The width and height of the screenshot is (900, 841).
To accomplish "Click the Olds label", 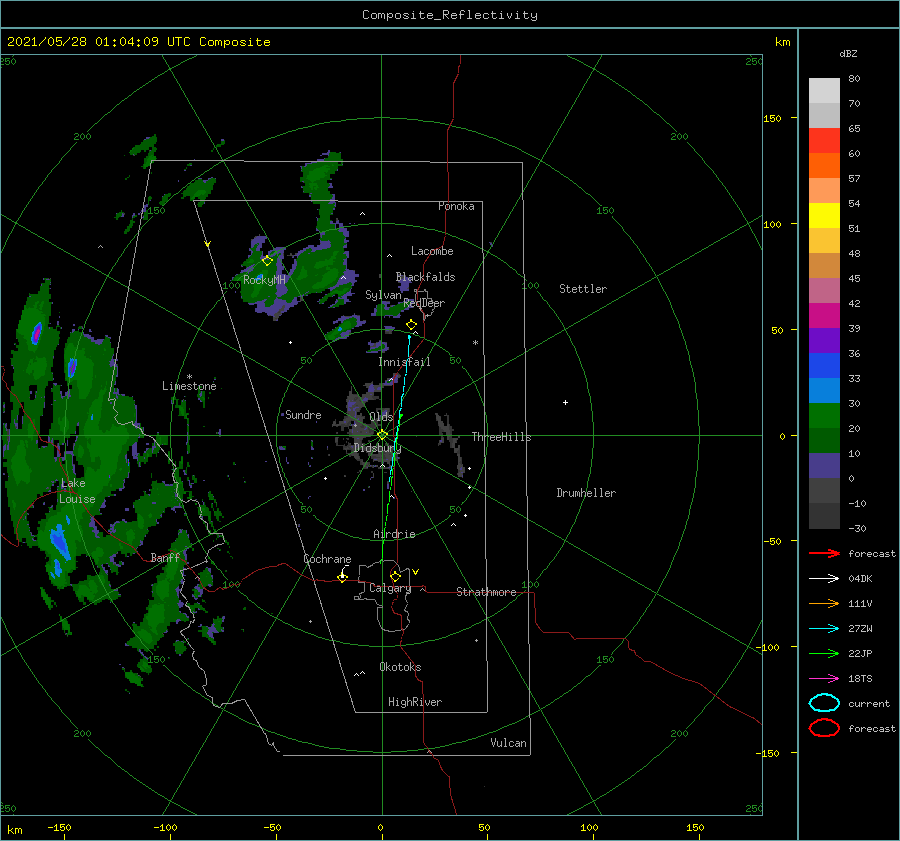I will click(381, 417).
